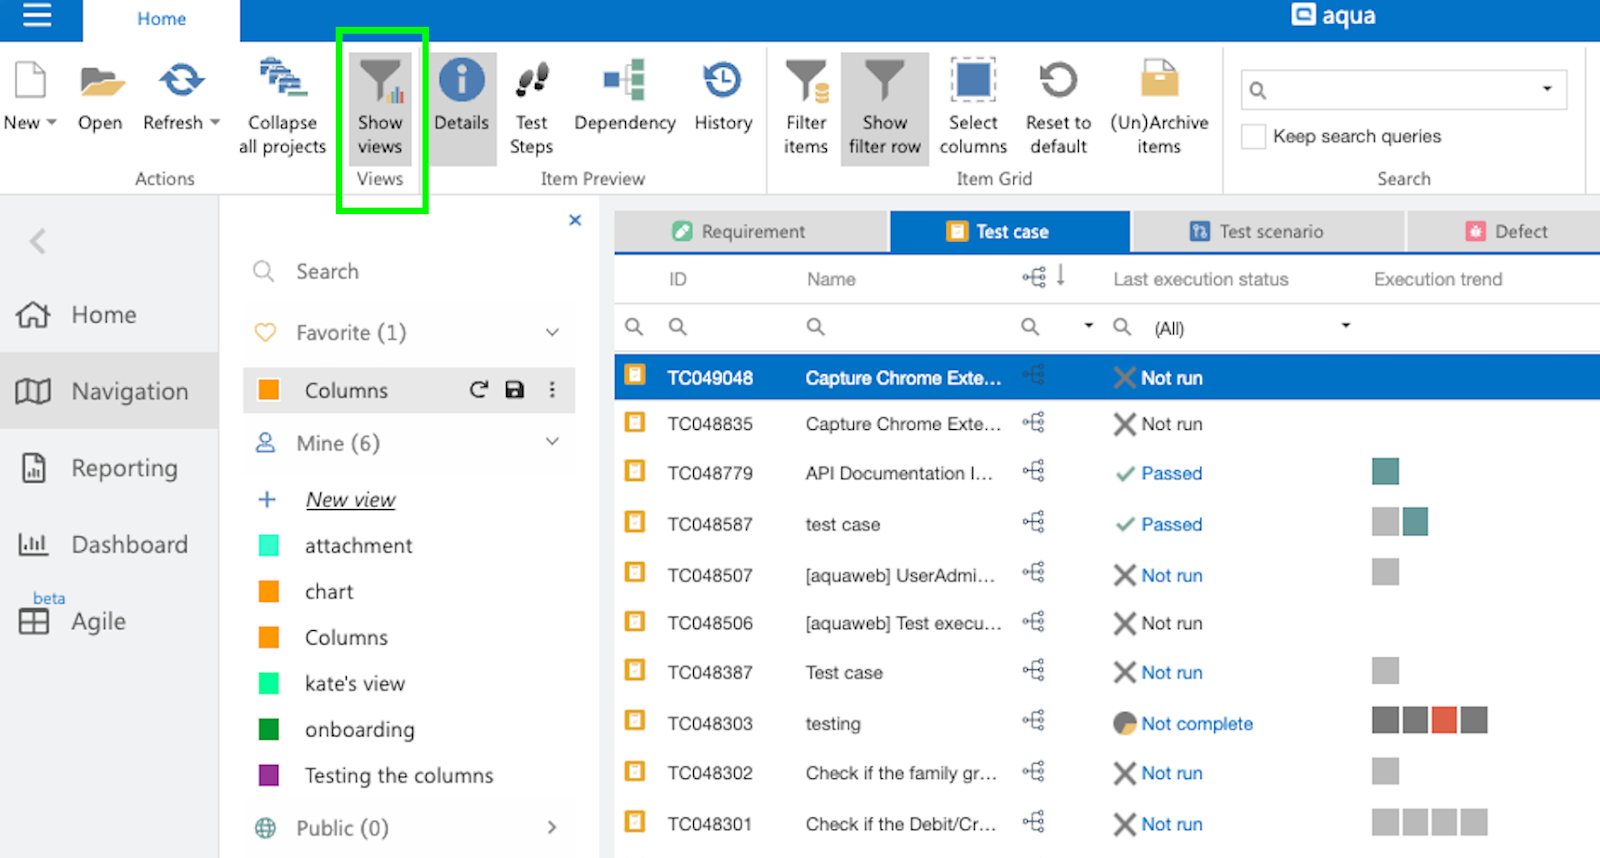Click the Dependency icon in the ribbon

pos(624,82)
